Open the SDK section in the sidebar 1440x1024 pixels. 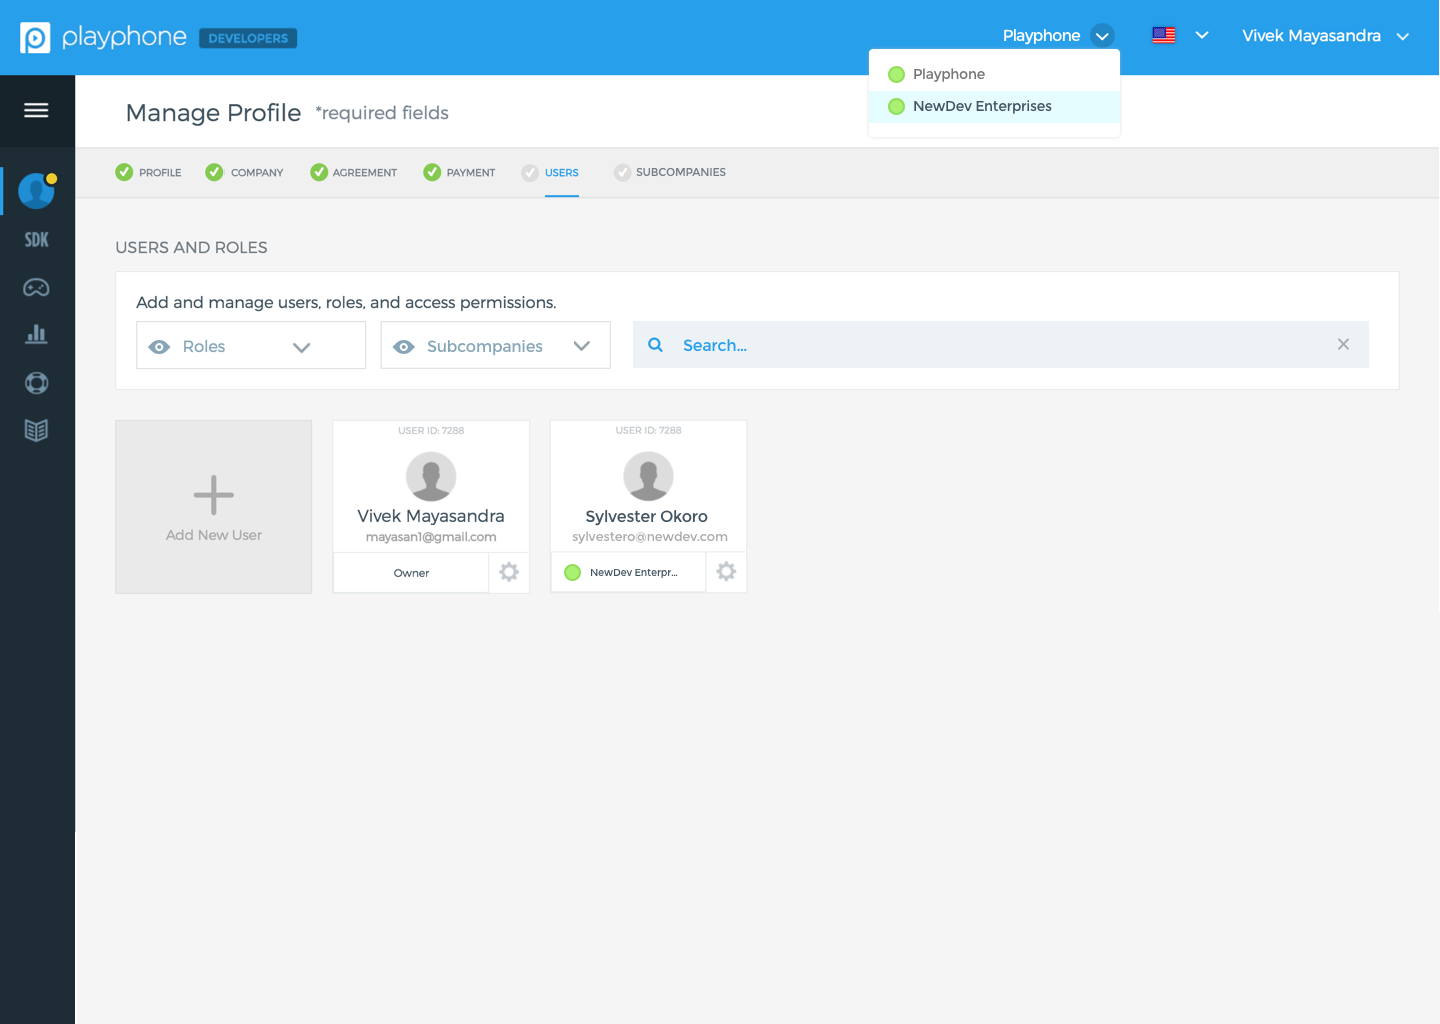[37, 239]
